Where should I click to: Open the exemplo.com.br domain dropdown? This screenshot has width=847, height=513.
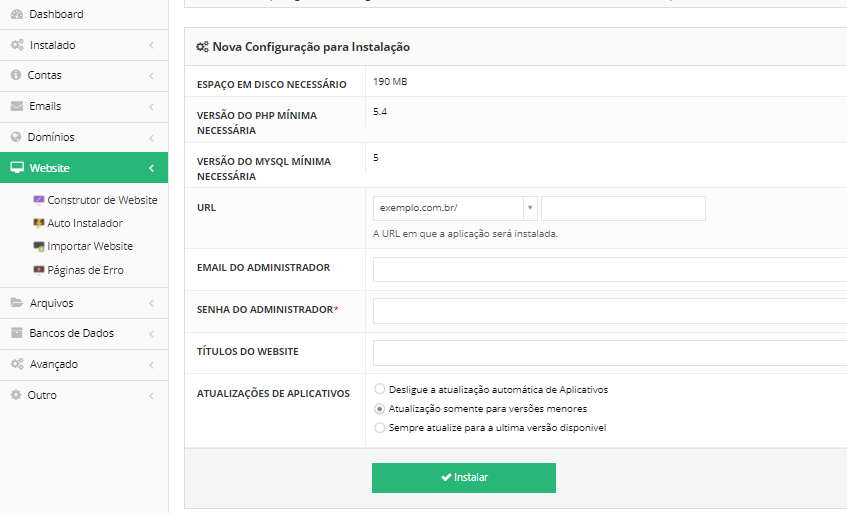click(455, 208)
